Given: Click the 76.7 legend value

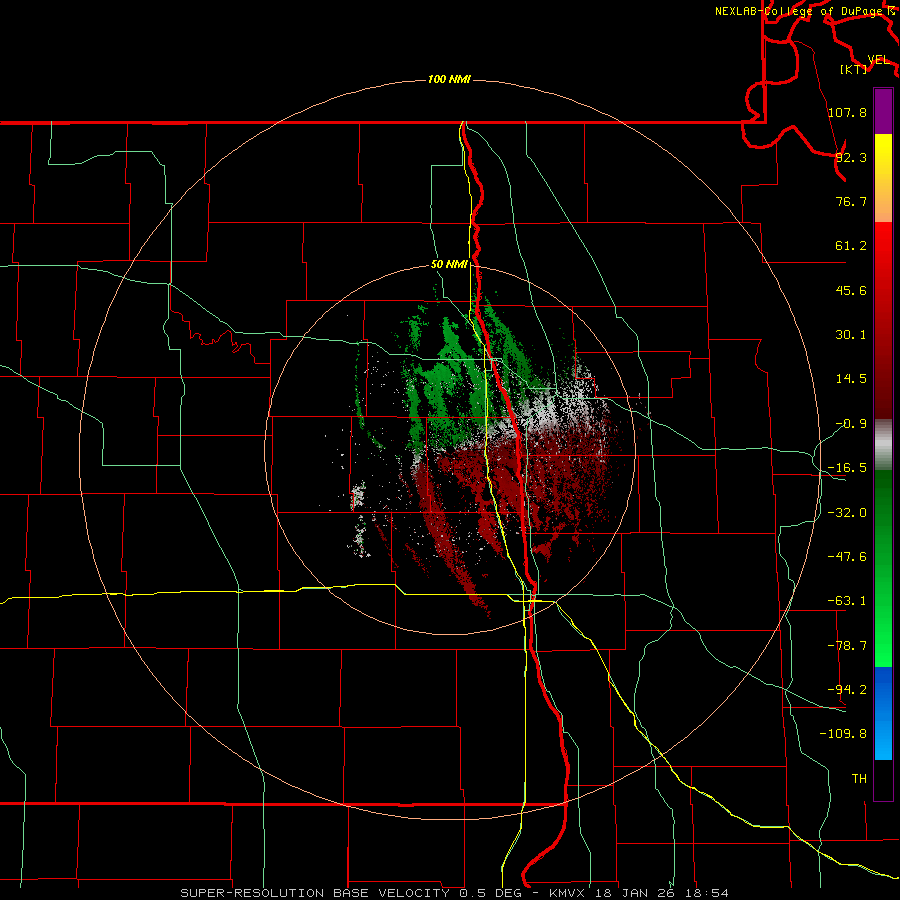Looking at the screenshot, I should click(x=851, y=201).
